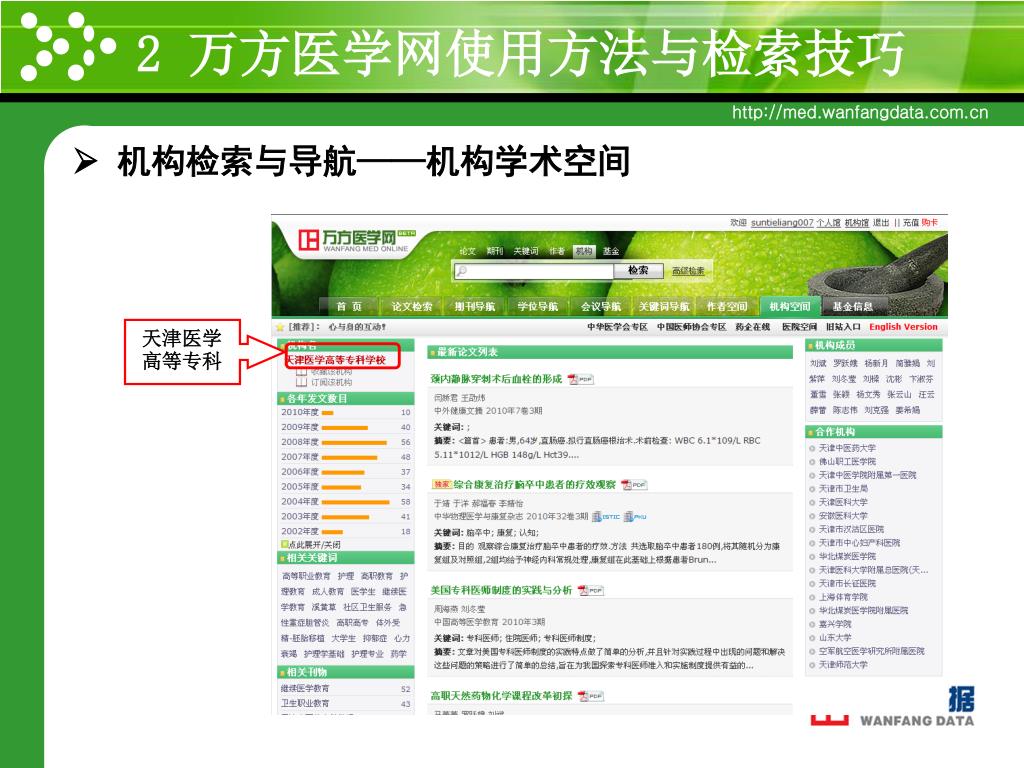Open PDF icon for 美国专科医师制度的实践与分析
The width and height of the screenshot is (1024, 768).
[590, 590]
